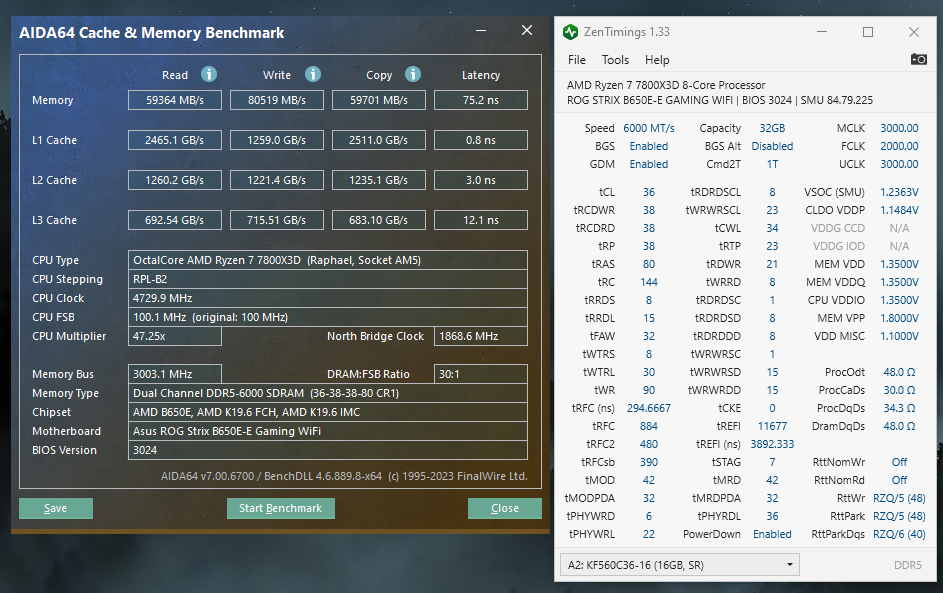Select the Memory Copy value 59701 MB/s

tap(379, 100)
